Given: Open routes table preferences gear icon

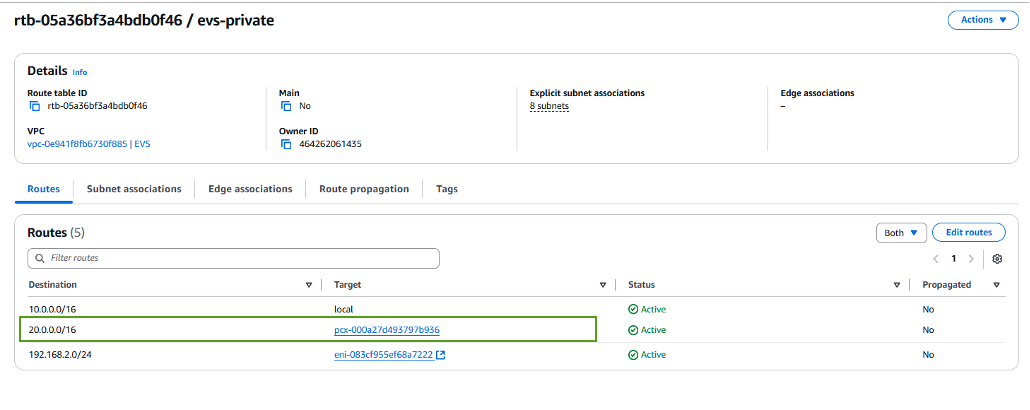Looking at the screenshot, I should coord(997,258).
